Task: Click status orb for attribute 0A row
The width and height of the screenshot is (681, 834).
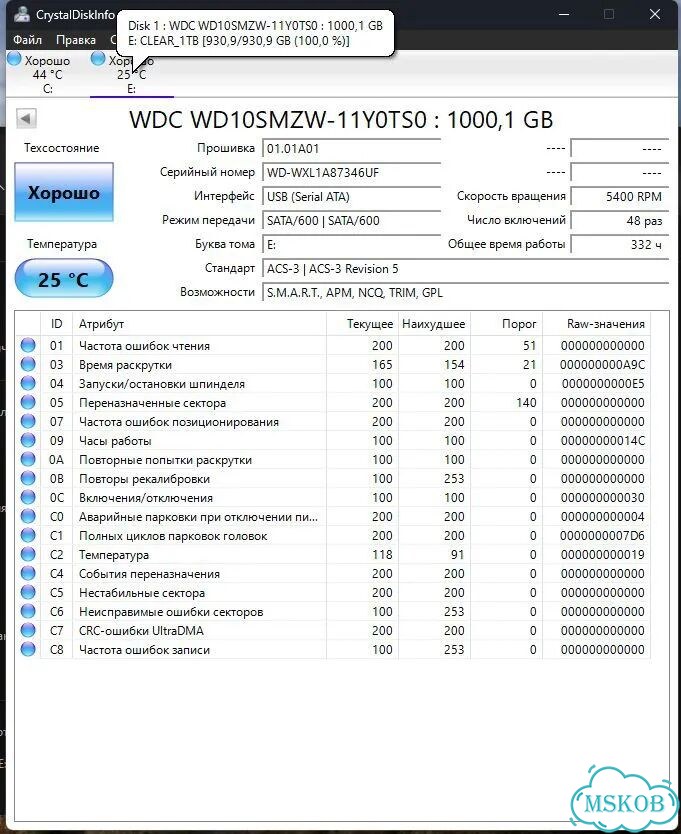Action: (x=28, y=460)
